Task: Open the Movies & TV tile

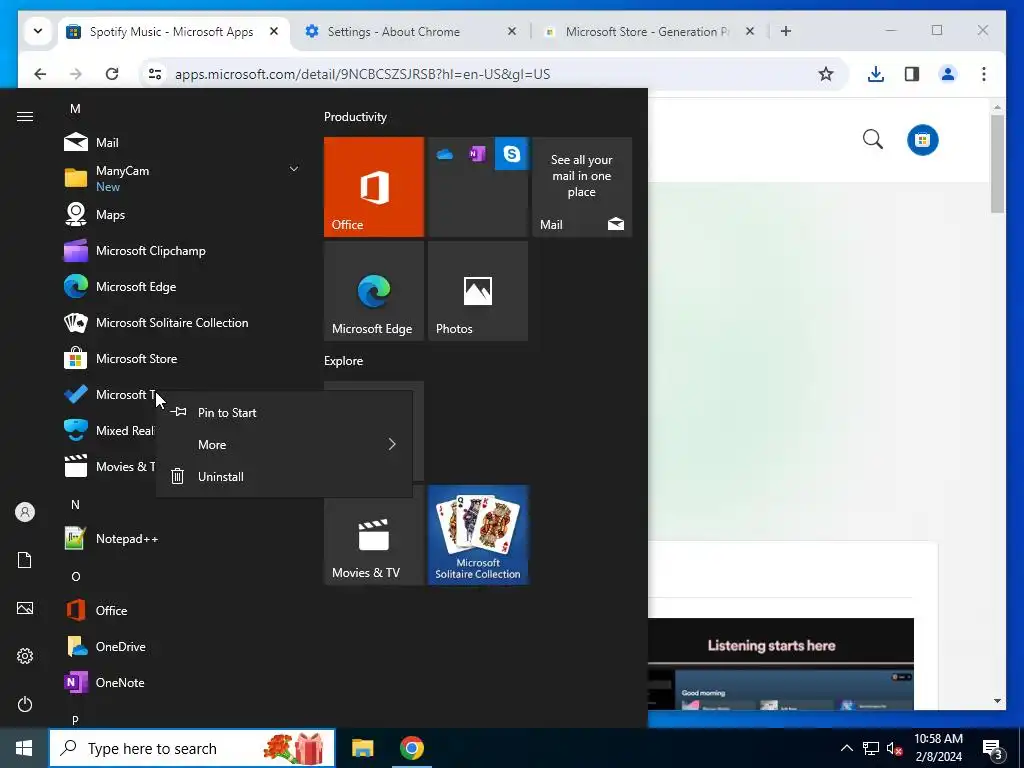Action: tap(374, 535)
